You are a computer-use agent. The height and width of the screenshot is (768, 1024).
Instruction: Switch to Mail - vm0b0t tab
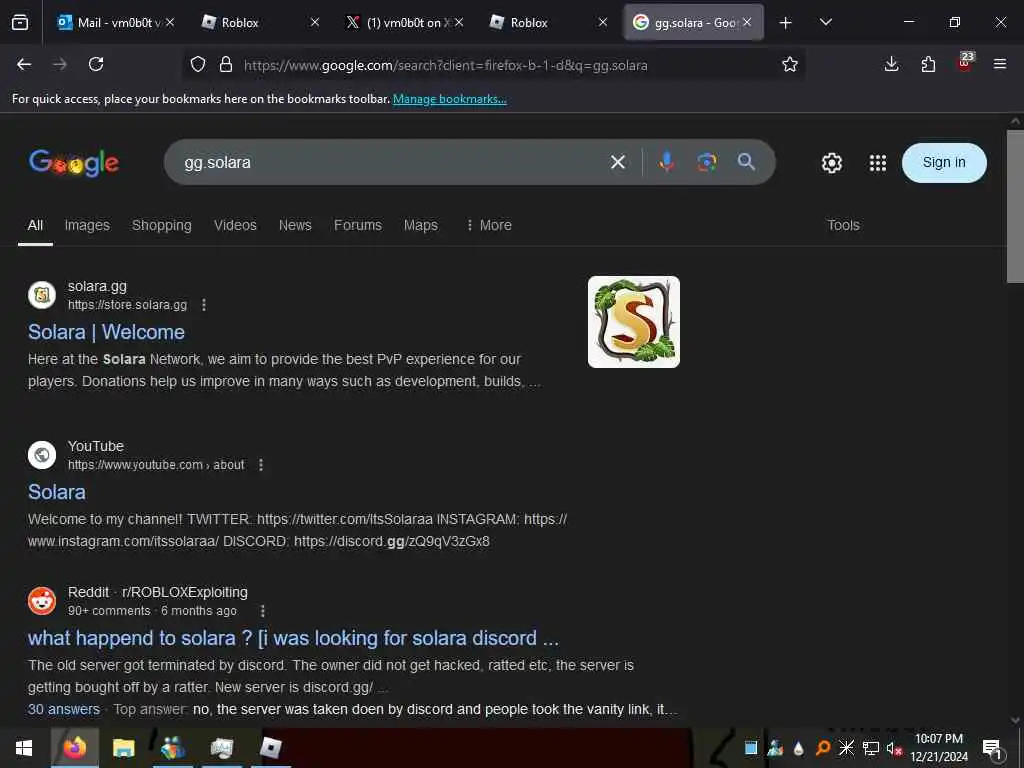(109, 22)
